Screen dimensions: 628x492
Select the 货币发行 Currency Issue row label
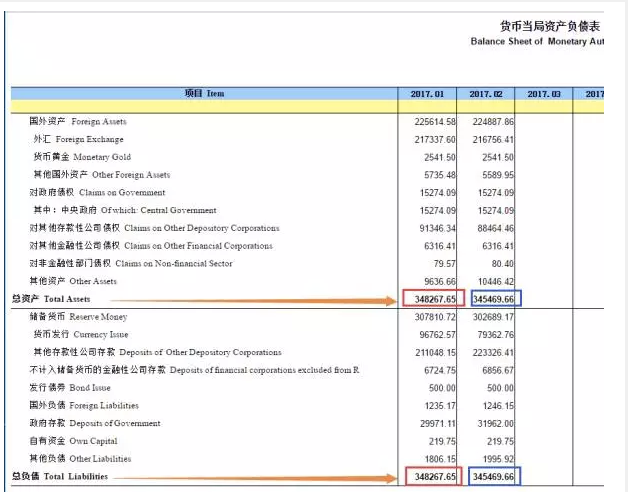pyautogui.click(x=82, y=335)
